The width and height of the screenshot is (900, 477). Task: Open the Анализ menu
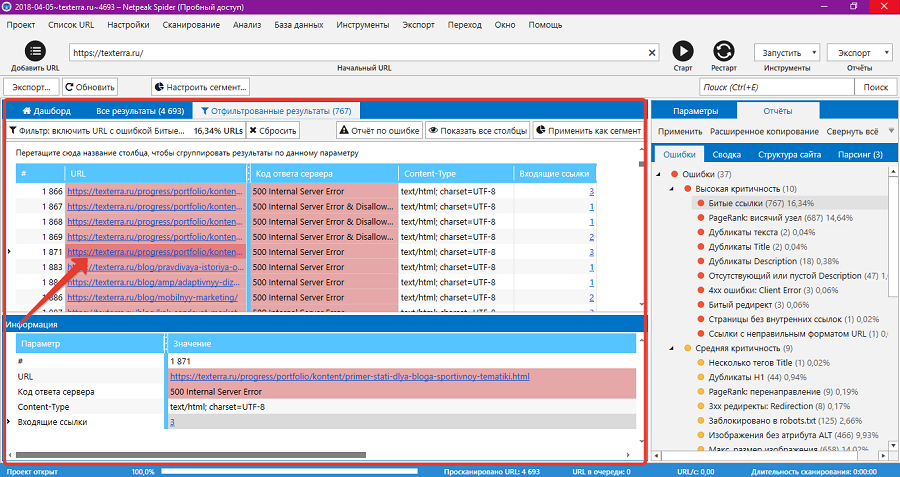coord(247,25)
